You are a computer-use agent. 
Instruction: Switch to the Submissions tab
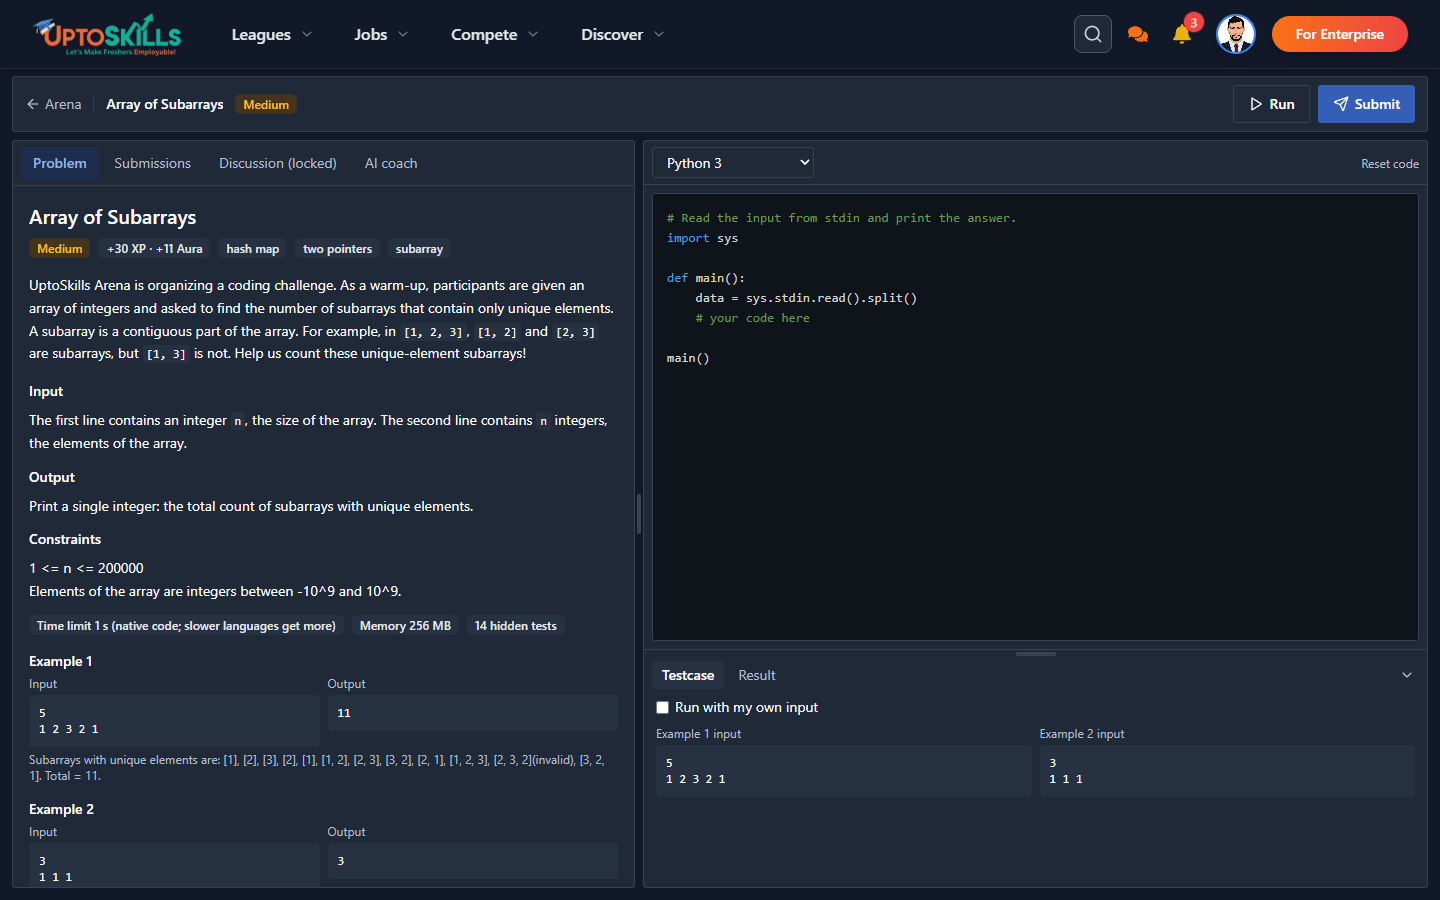coord(152,163)
